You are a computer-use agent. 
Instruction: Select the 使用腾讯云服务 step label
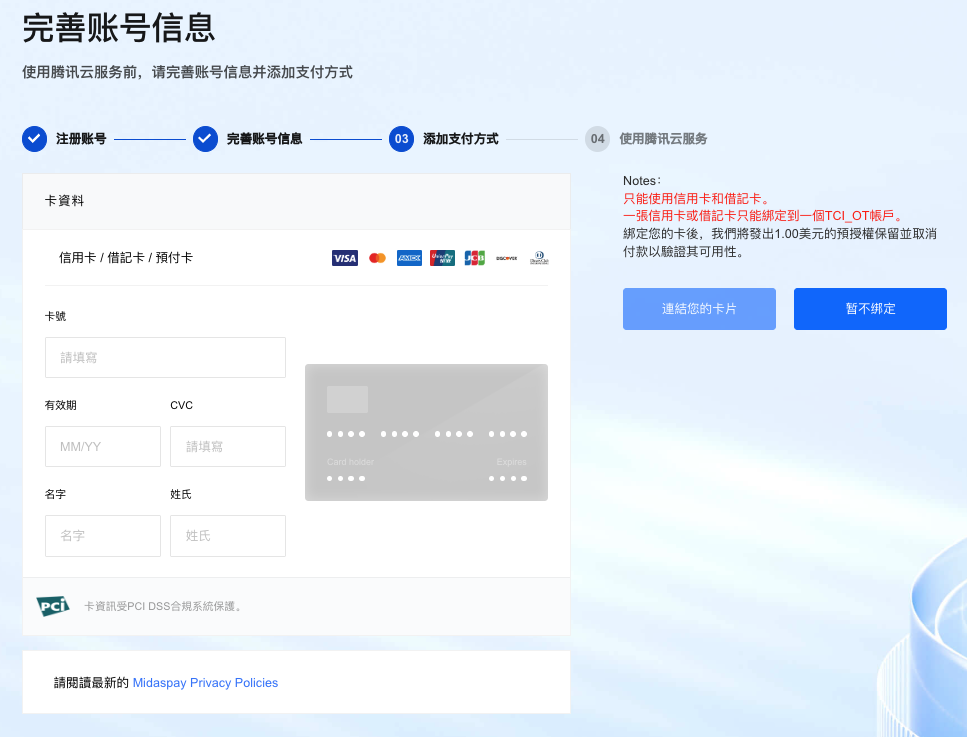tap(663, 139)
